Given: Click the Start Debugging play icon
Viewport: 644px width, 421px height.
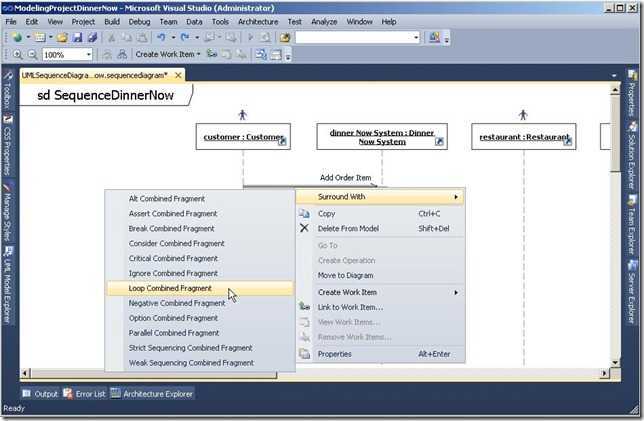Looking at the screenshot, I should tap(250, 38).
